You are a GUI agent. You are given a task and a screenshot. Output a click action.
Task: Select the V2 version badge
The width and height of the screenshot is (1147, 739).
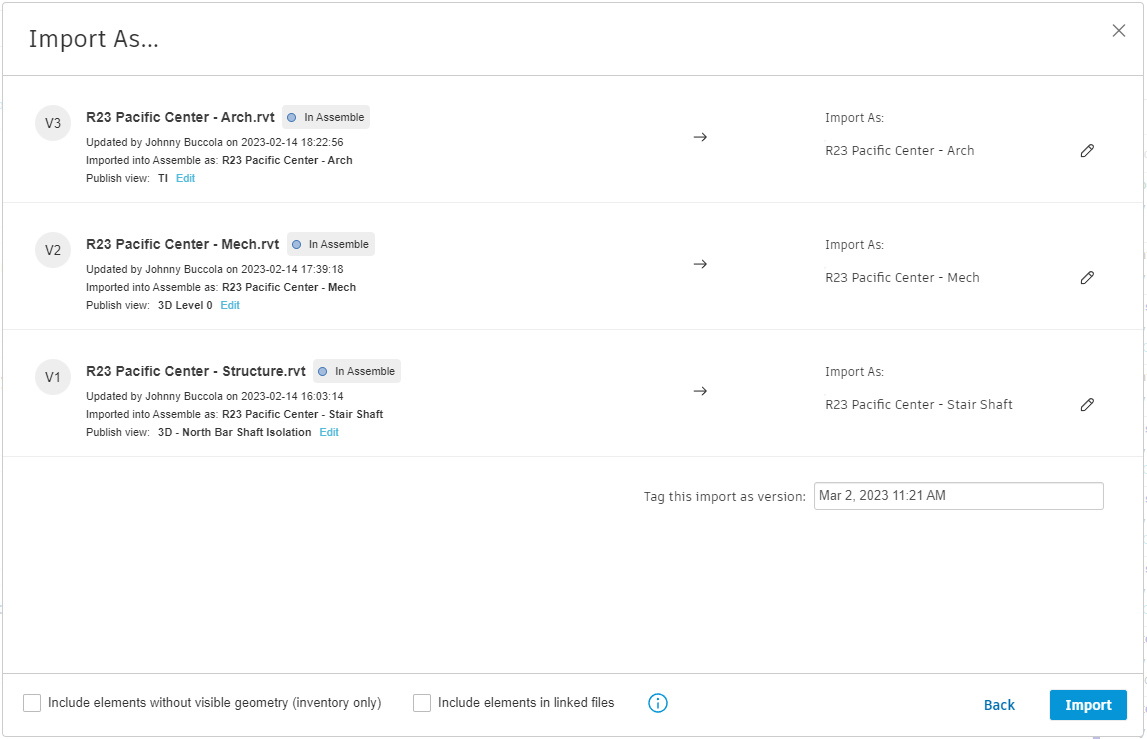pos(53,250)
